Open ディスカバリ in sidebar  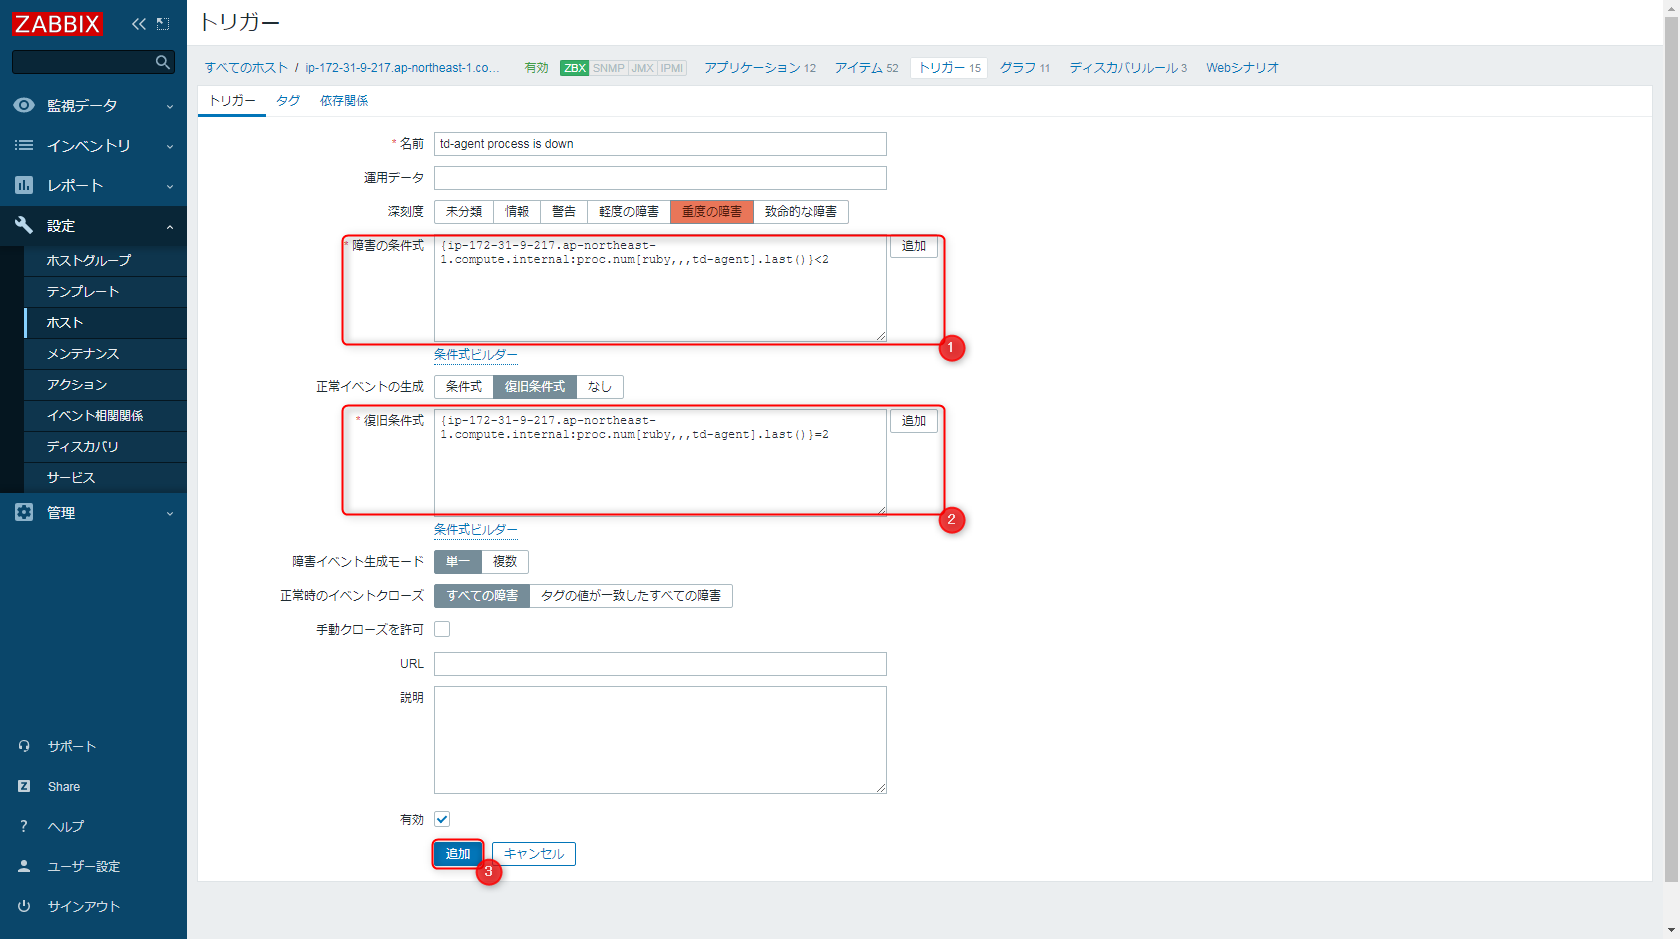pos(105,447)
